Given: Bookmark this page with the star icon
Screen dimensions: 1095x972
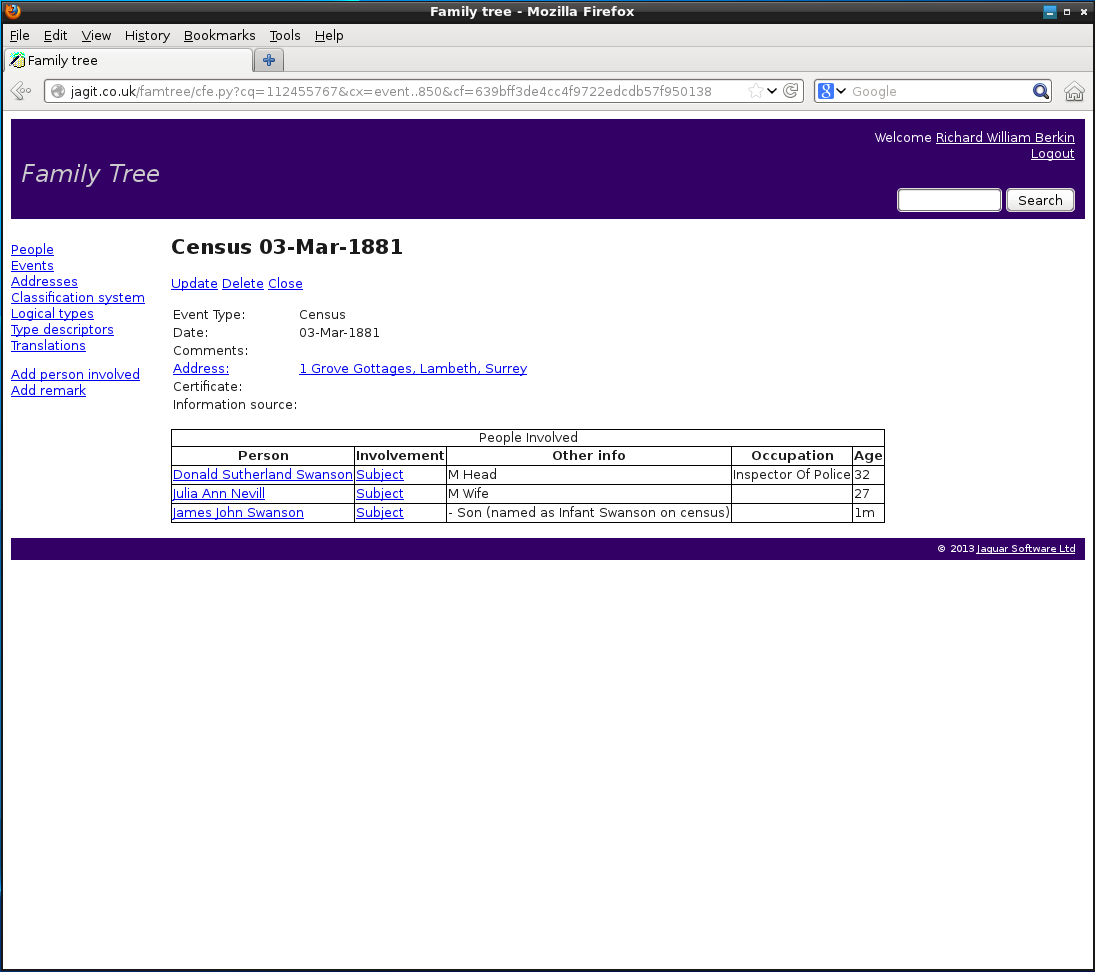Looking at the screenshot, I should click(x=756, y=91).
